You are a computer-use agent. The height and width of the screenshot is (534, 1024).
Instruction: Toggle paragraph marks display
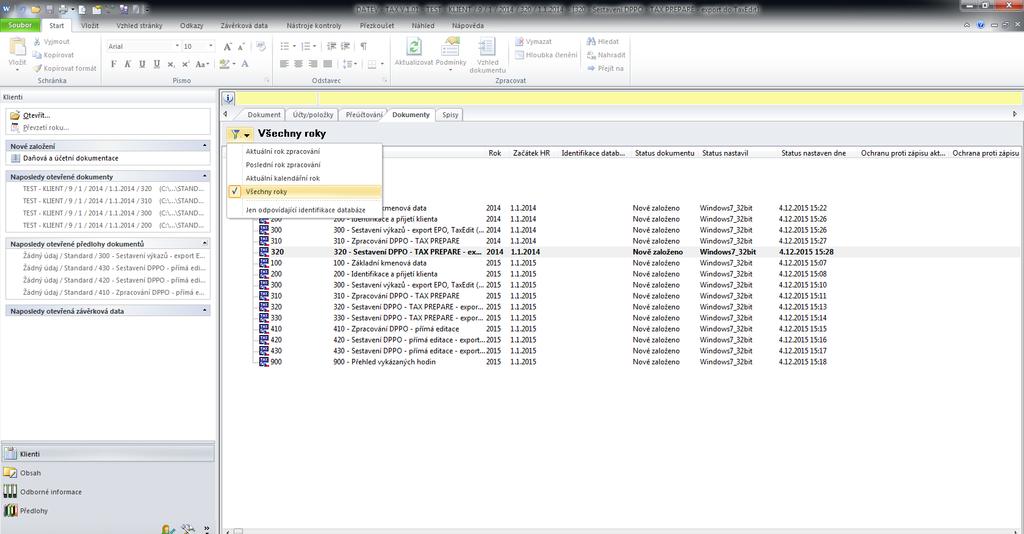pyautogui.click(x=364, y=46)
